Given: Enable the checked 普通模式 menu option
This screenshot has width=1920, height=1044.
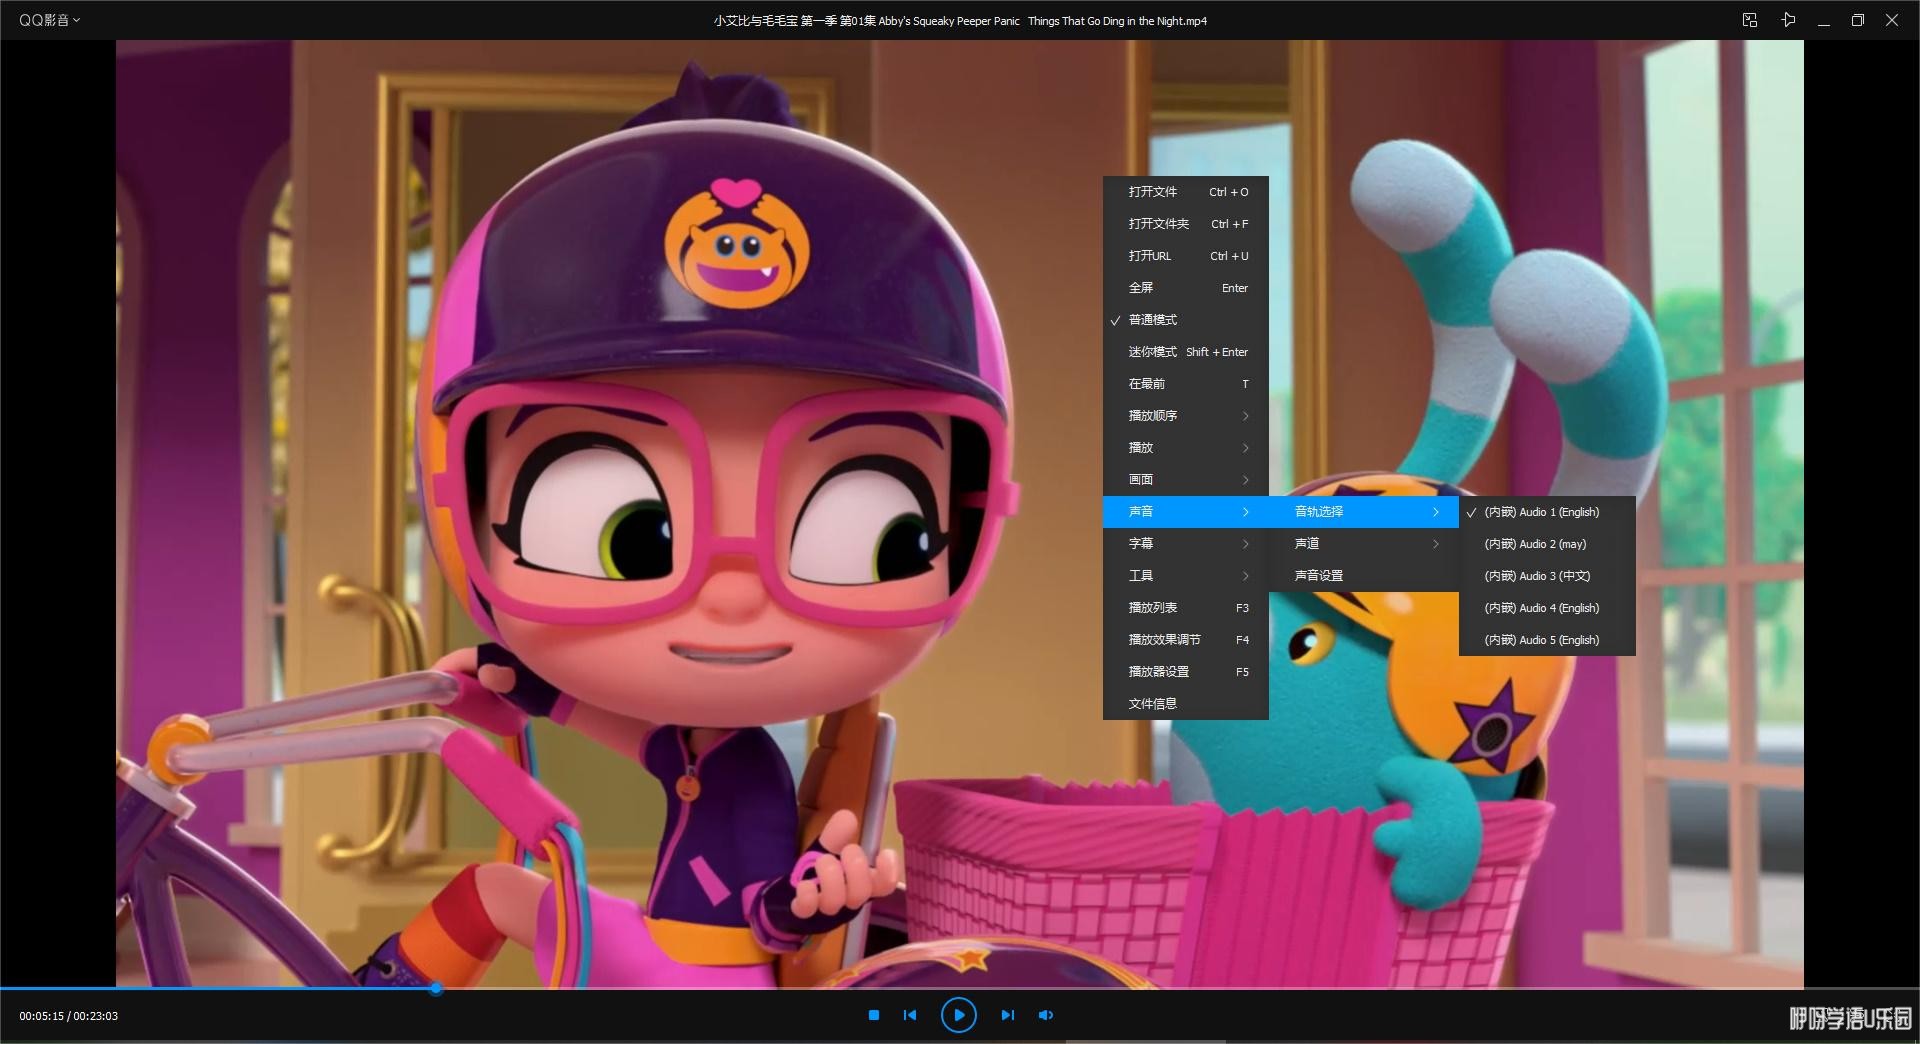Looking at the screenshot, I should (1153, 320).
